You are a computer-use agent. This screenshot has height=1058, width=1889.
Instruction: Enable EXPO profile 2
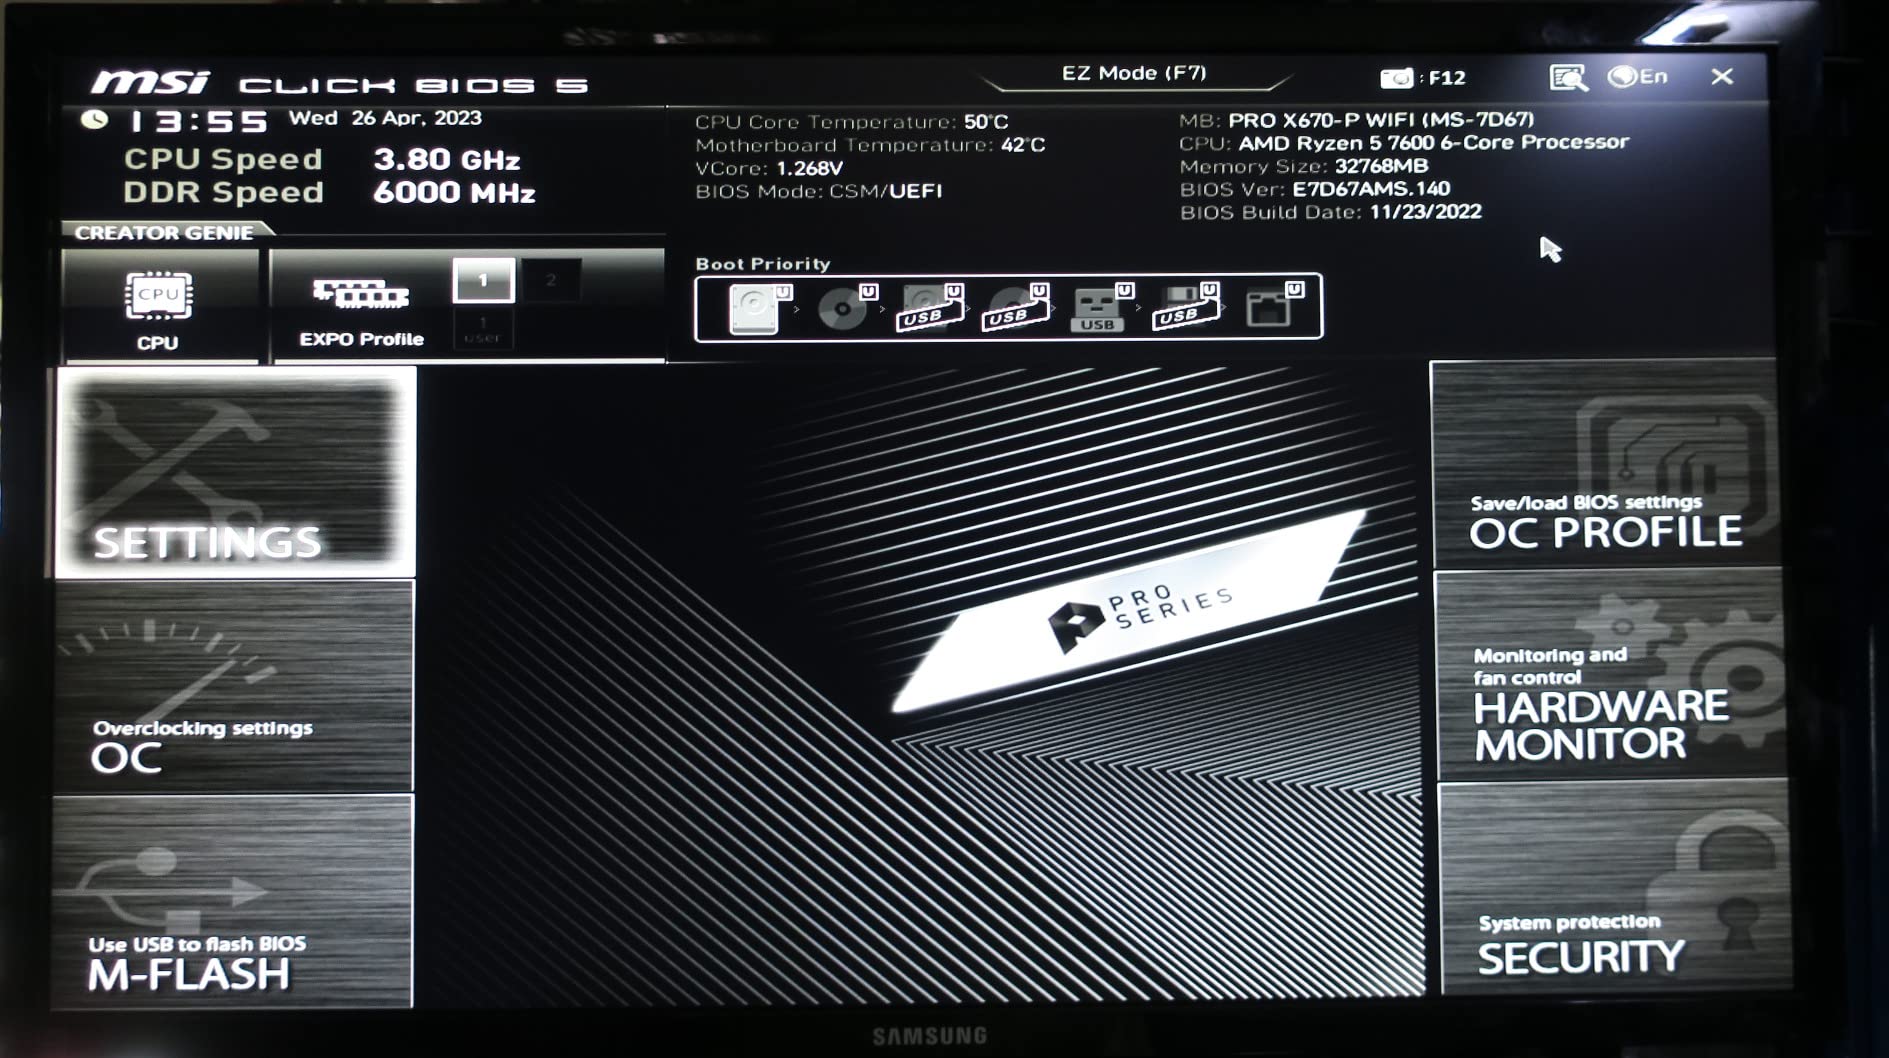coord(551,281)
